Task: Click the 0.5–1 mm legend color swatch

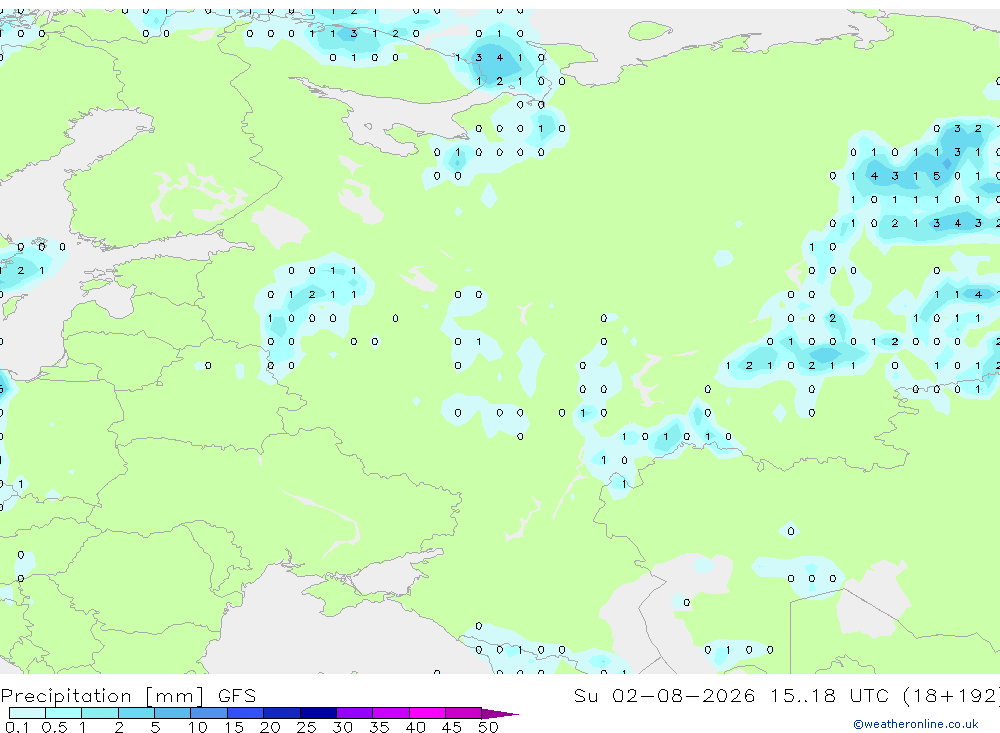Action: point(64,713)
